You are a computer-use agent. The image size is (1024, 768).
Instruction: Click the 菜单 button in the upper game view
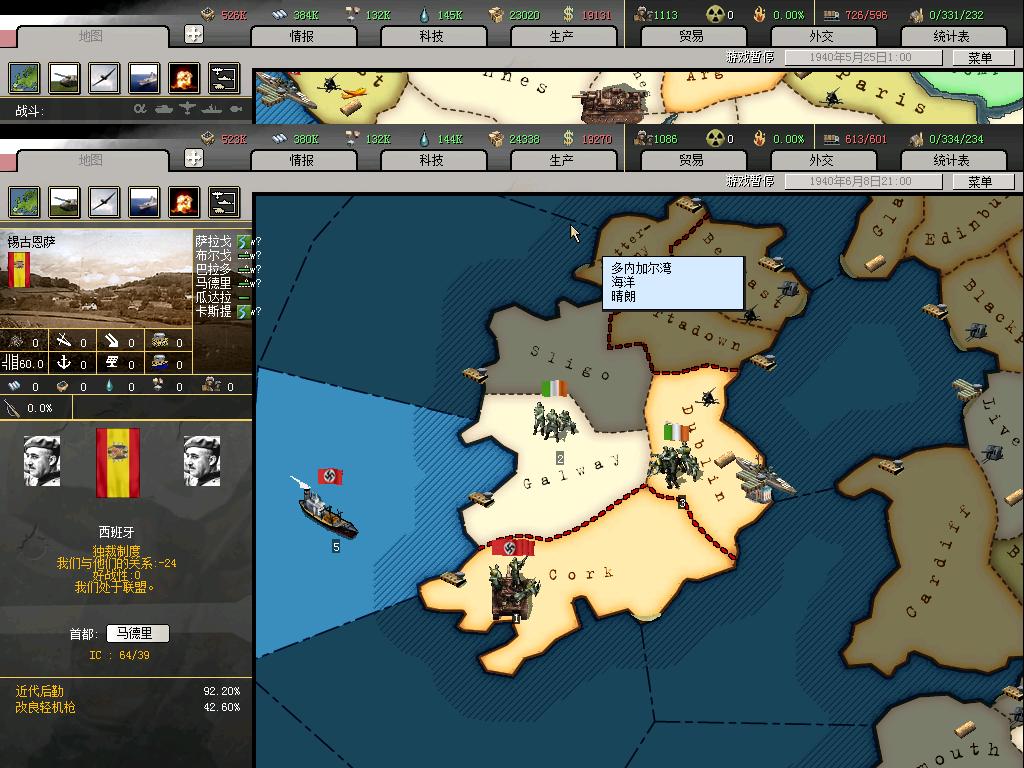tap(982, 57)
